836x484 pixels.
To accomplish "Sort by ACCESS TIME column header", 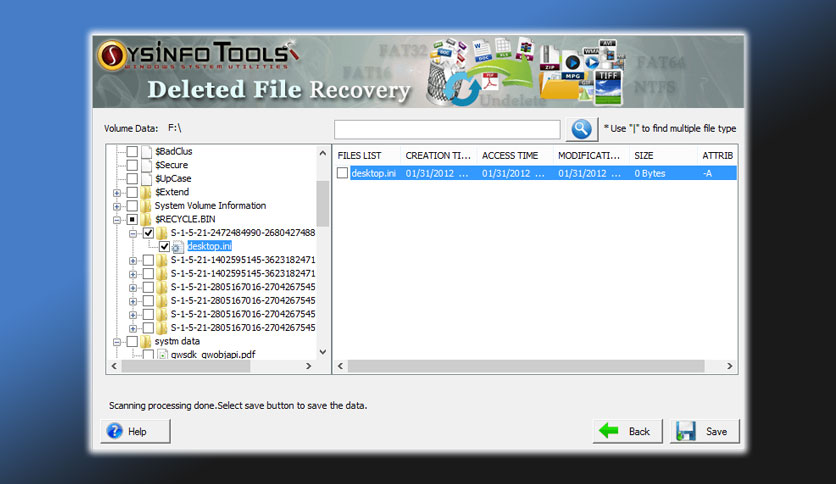I will click(515, 156).
